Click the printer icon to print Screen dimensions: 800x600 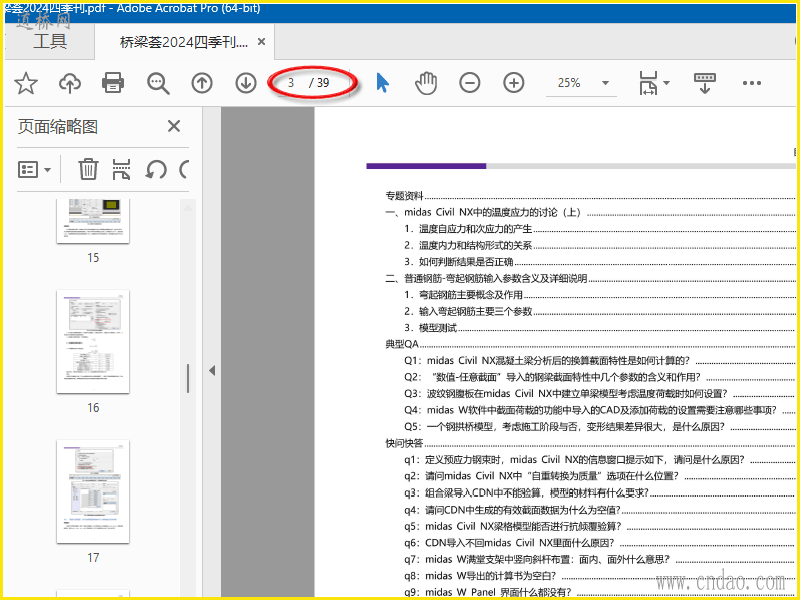coord(113,83)
